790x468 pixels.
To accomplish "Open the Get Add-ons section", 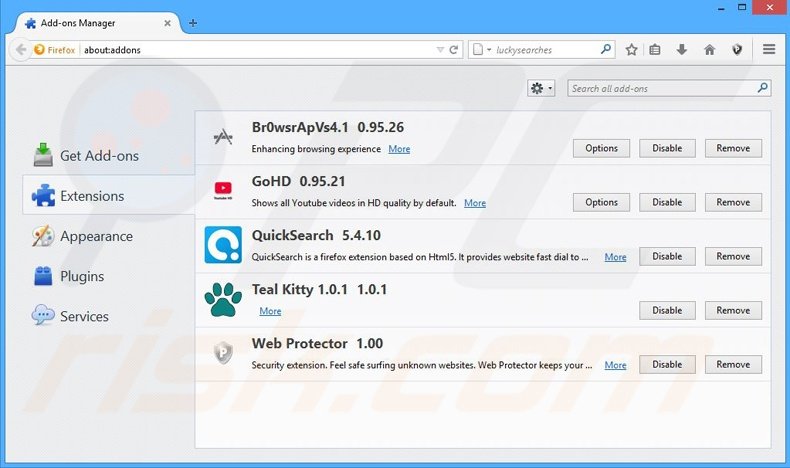I will coord(108,155).
